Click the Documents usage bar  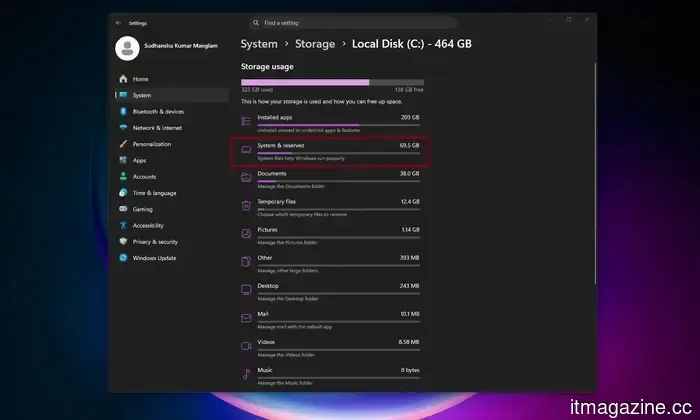coord(338,181)
